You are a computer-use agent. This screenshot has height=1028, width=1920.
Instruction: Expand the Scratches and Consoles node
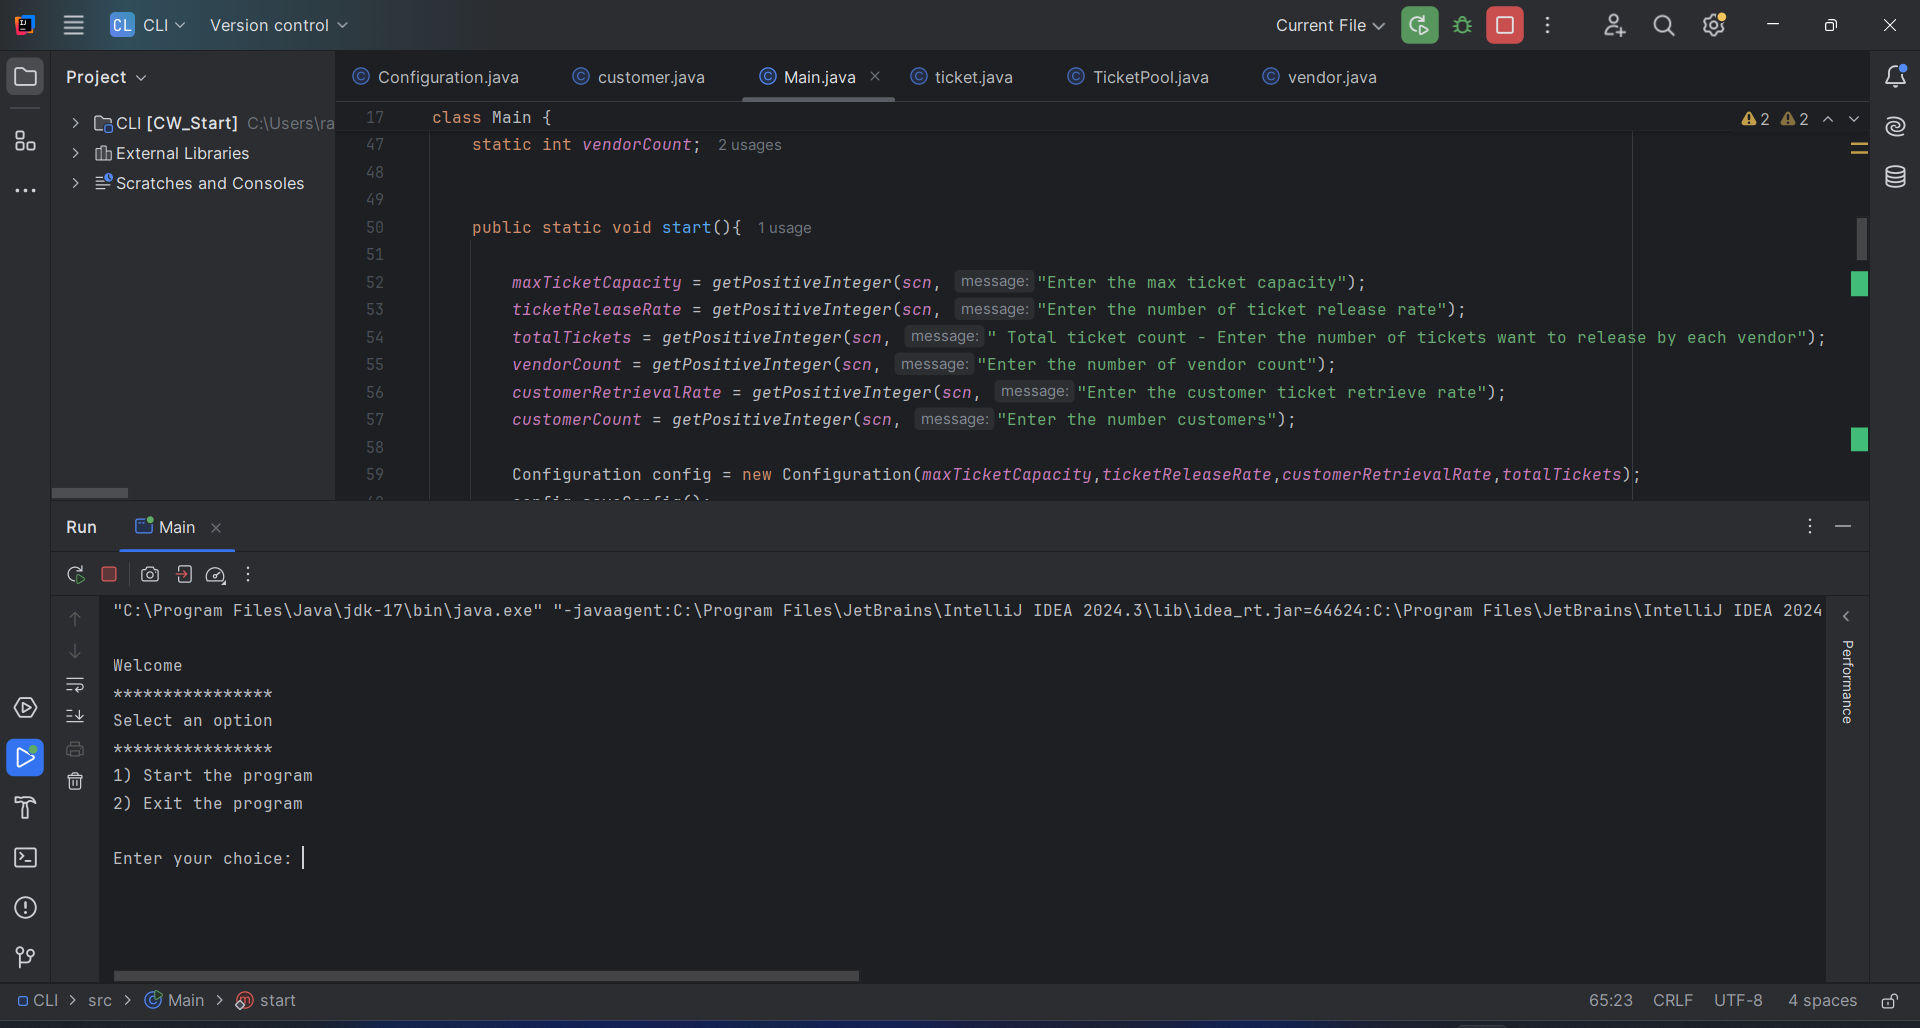click(75, 183)
